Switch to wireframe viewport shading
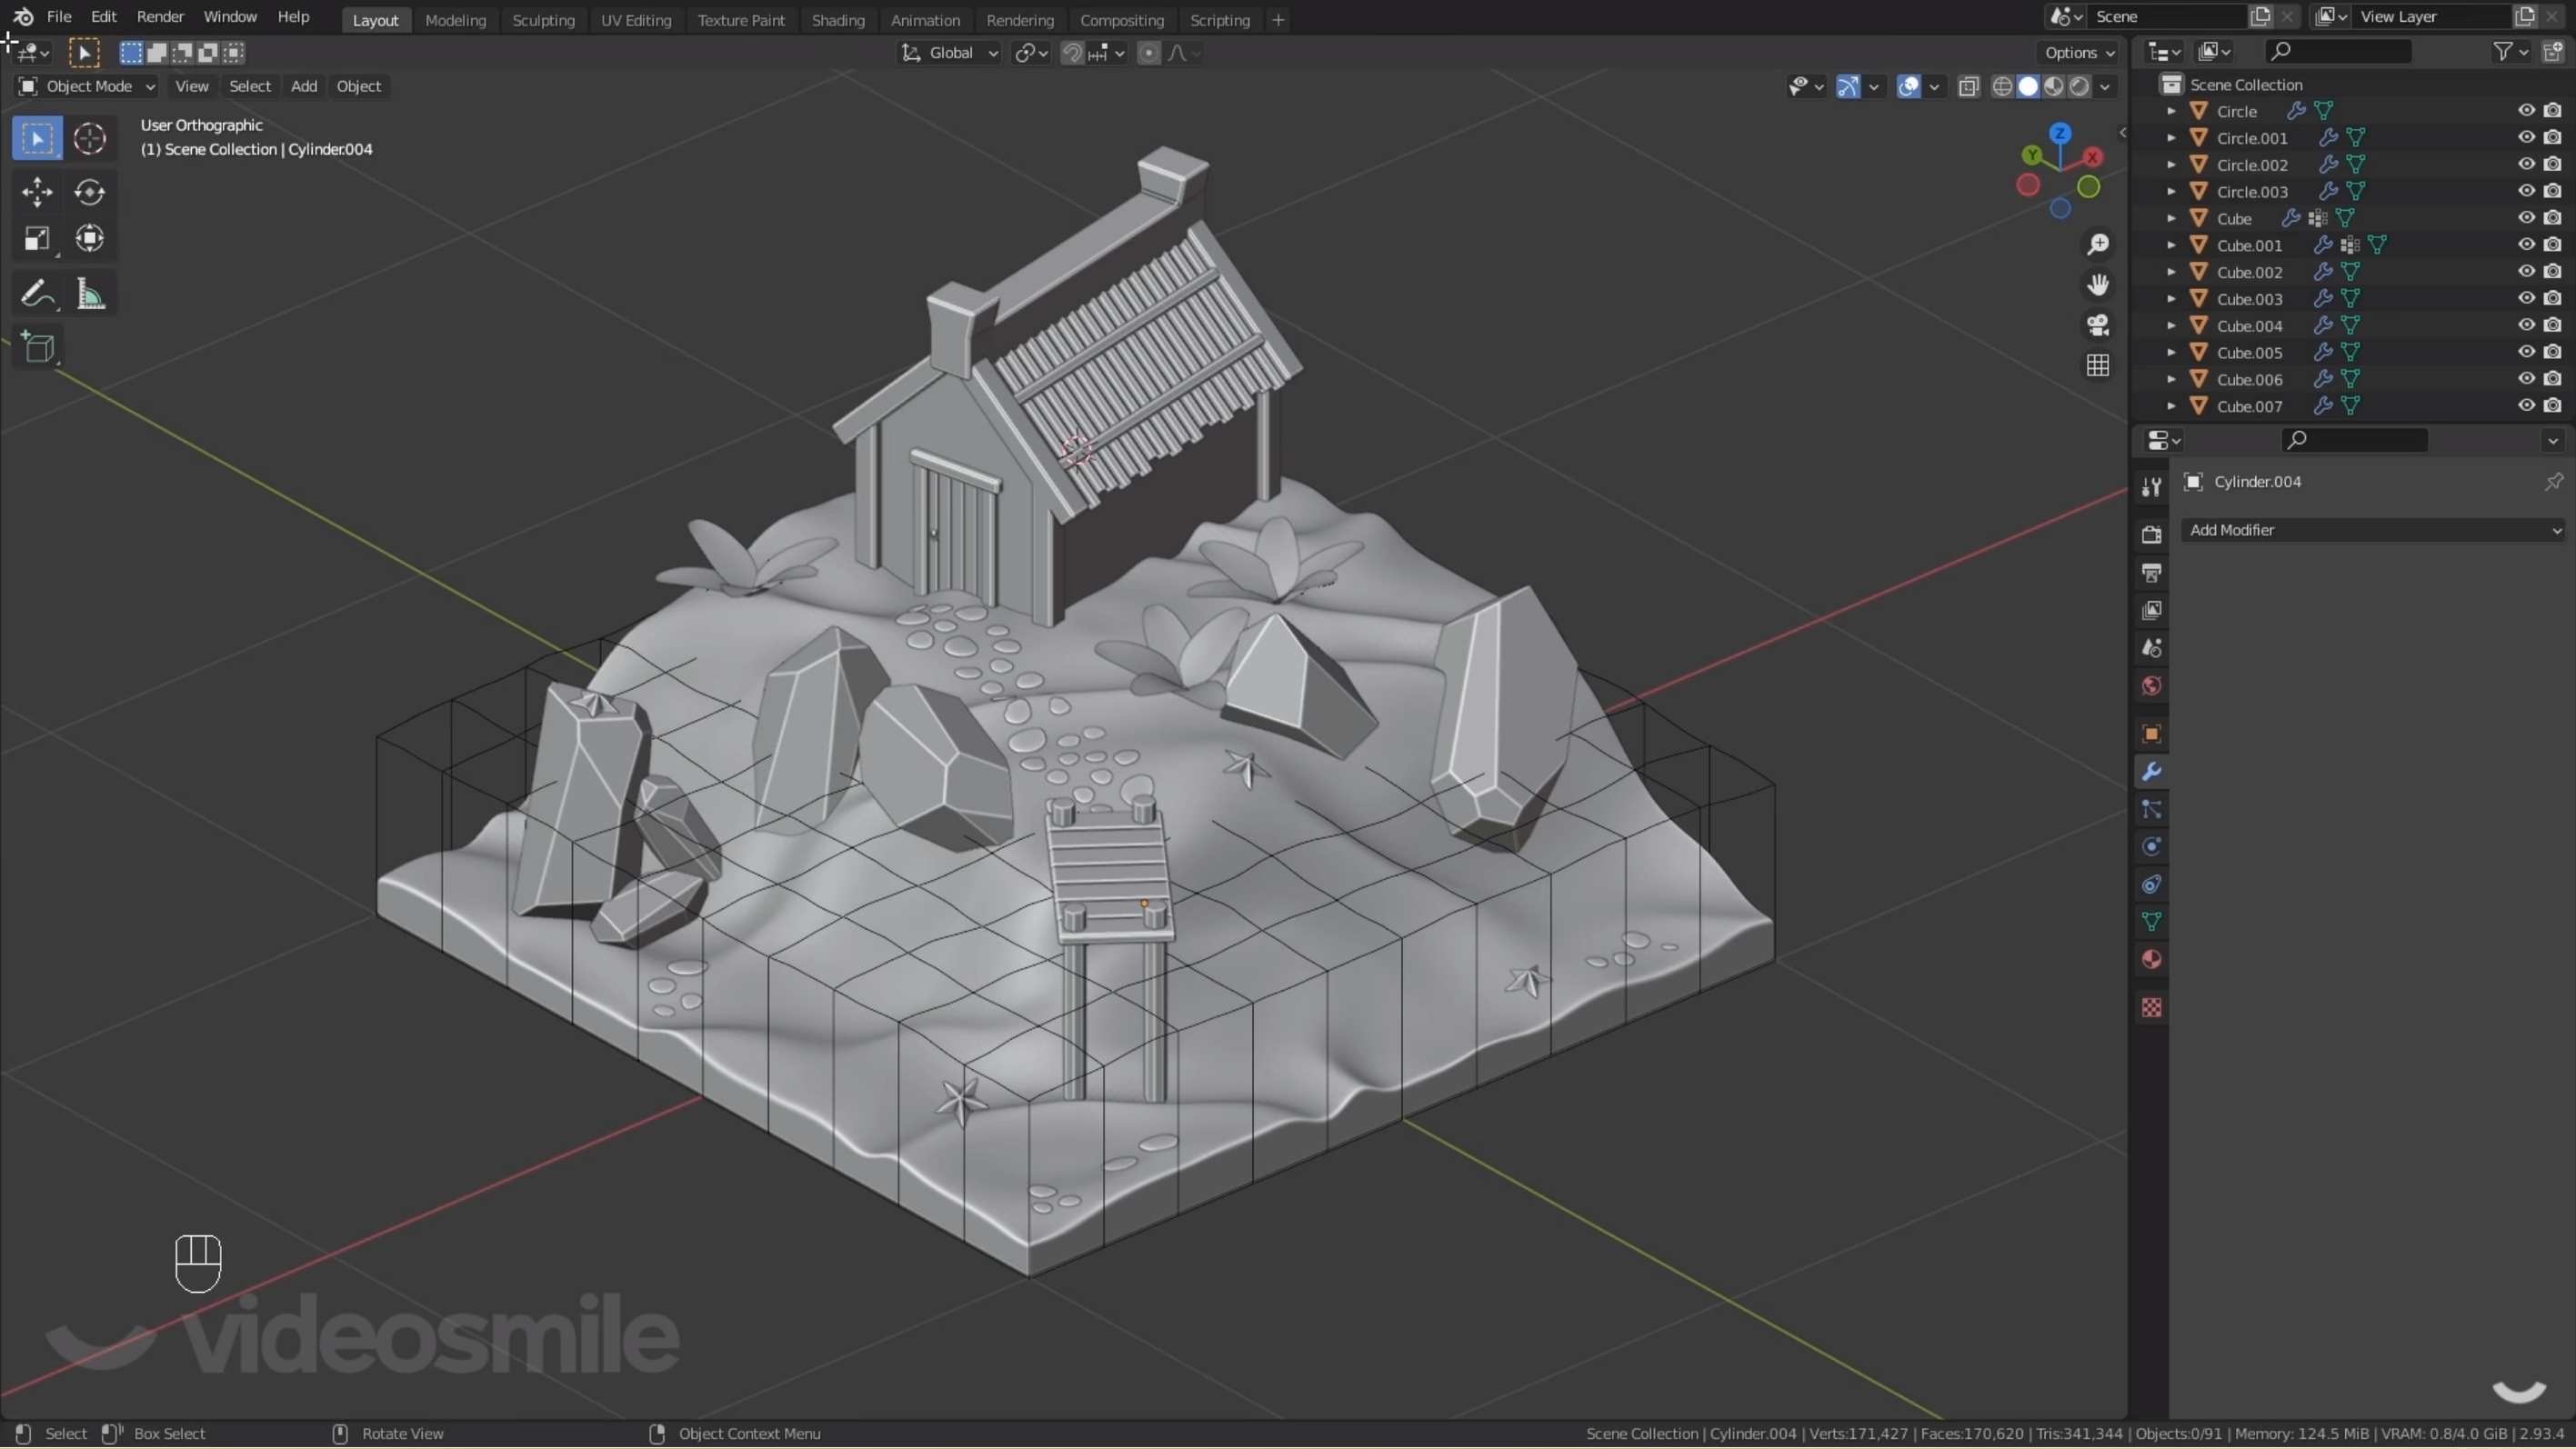This screenshot has height=1449, width=2576. coord(2001,86)
